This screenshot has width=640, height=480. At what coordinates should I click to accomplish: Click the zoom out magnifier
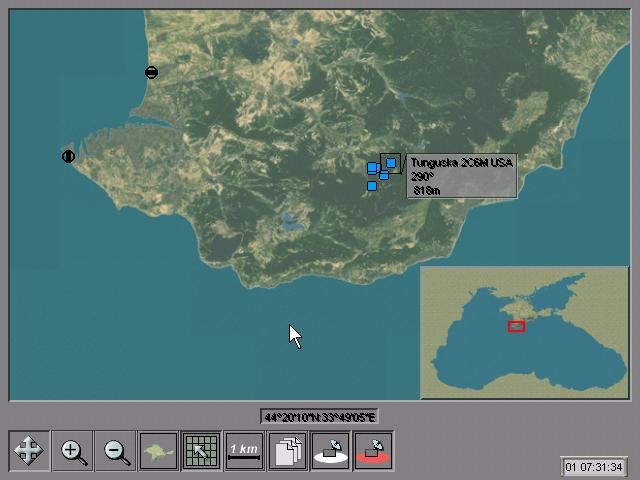pyautogui.click(x=117, y=451)
